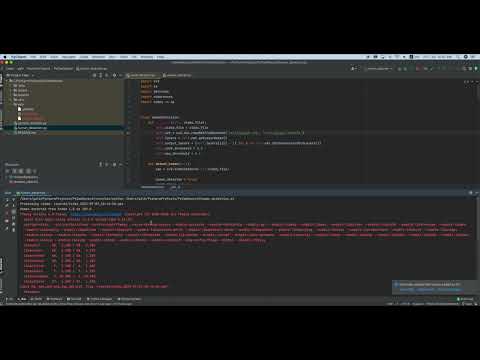The image size is (480, 360).
Task: Expand all in Structure panel header
Action: [101, 164]
